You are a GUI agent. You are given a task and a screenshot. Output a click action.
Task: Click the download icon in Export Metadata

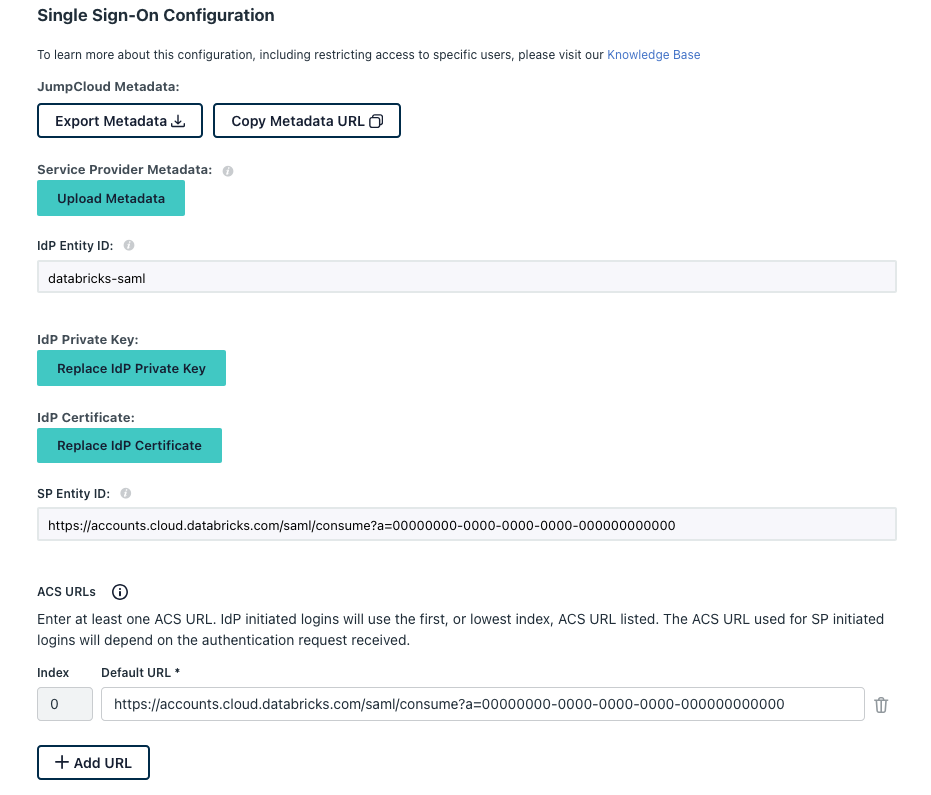point(179,121)
